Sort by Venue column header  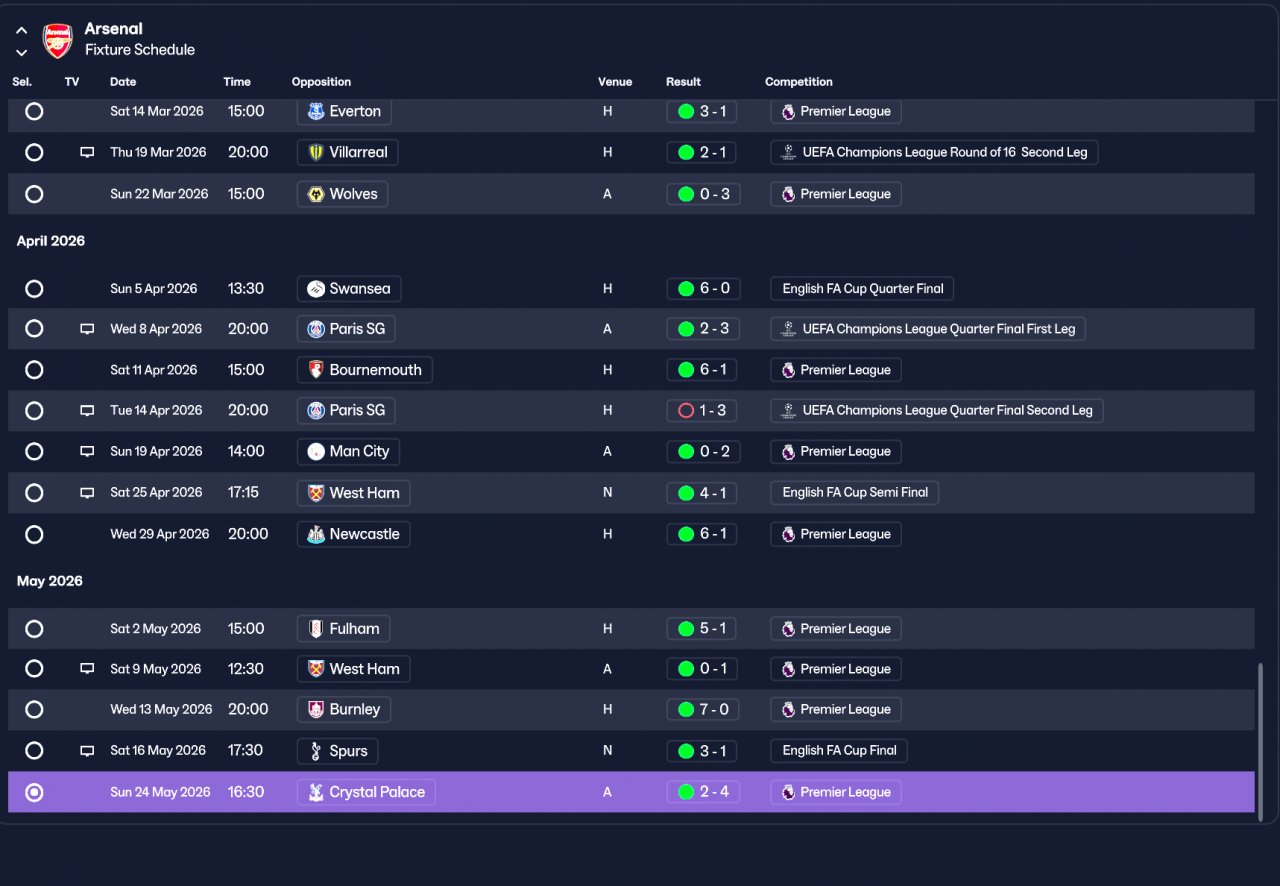(615, 82)
